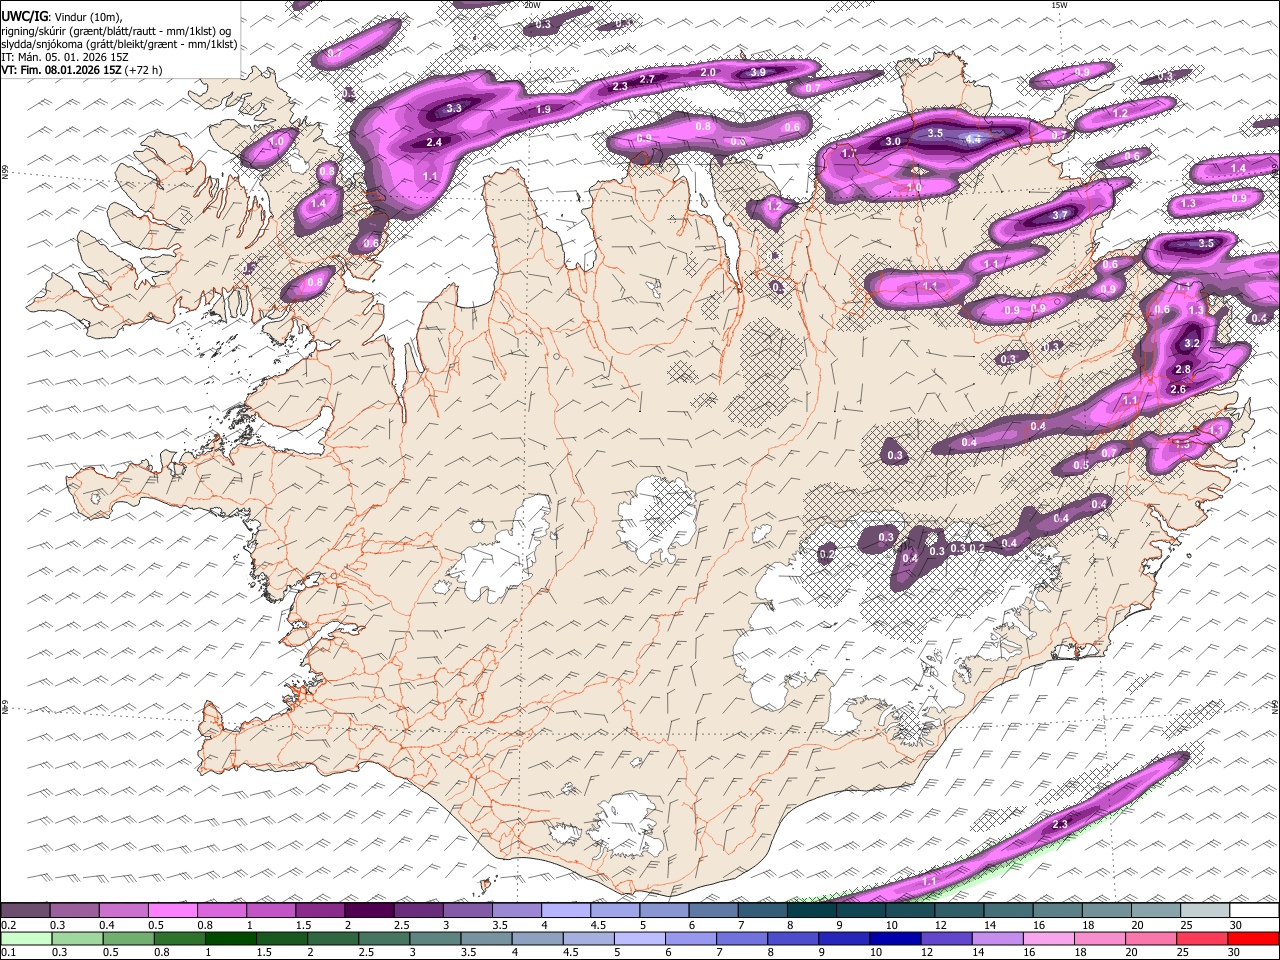Click the 'IT: Mán. 05. 01. 2026 15Z' line

pyautogui.click(x=66, y=57)
